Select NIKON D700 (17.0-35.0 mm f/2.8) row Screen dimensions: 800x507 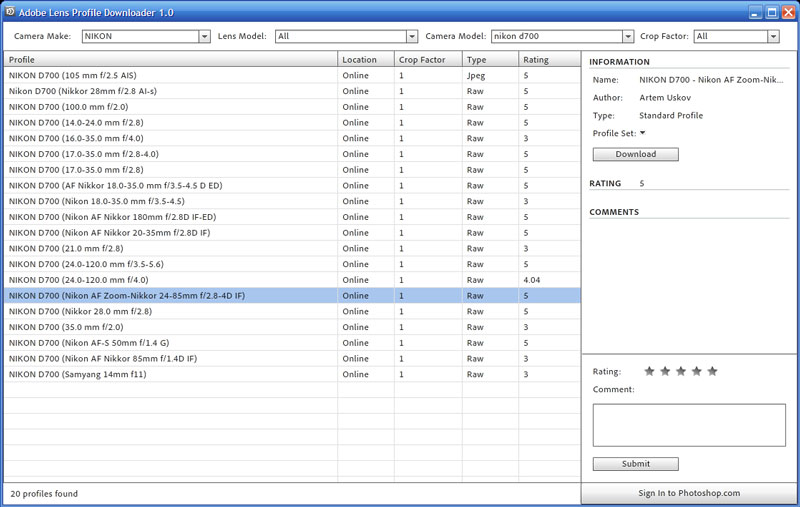click(292, 170)
